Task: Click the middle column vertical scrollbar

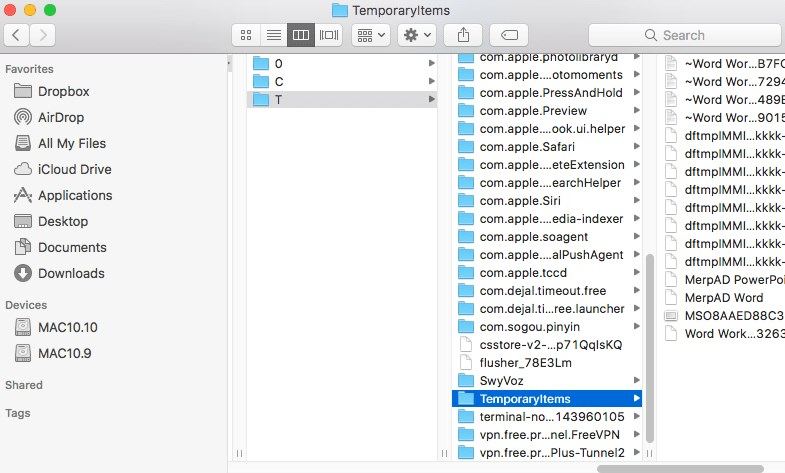Action: [x=650, y=348]
